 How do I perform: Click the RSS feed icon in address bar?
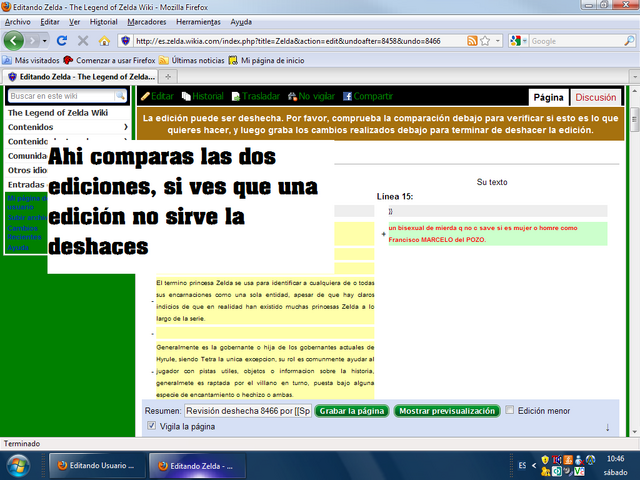pos(472,41)
